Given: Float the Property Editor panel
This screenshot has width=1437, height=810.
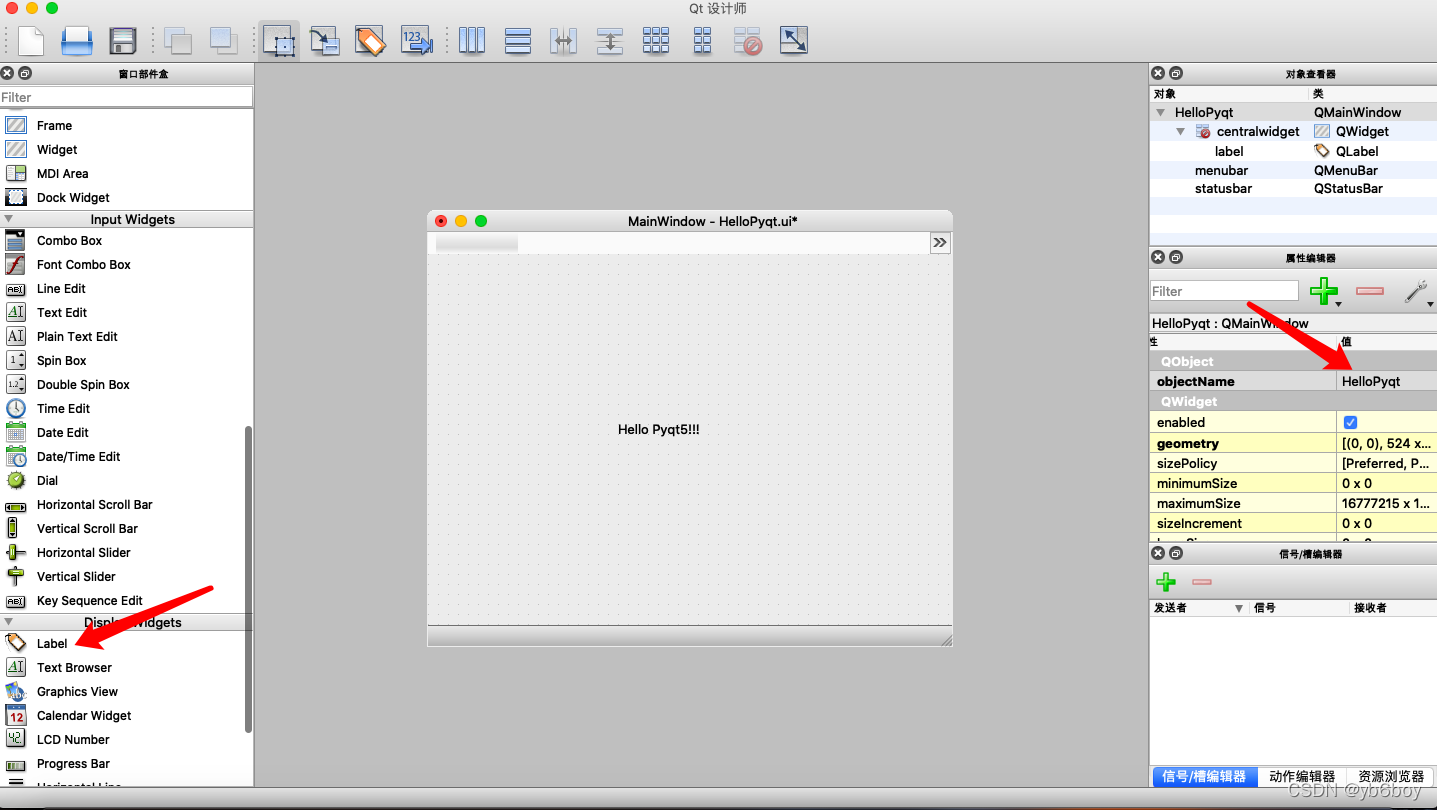Looking at the screenshot, I should (x=1176, y=257).
